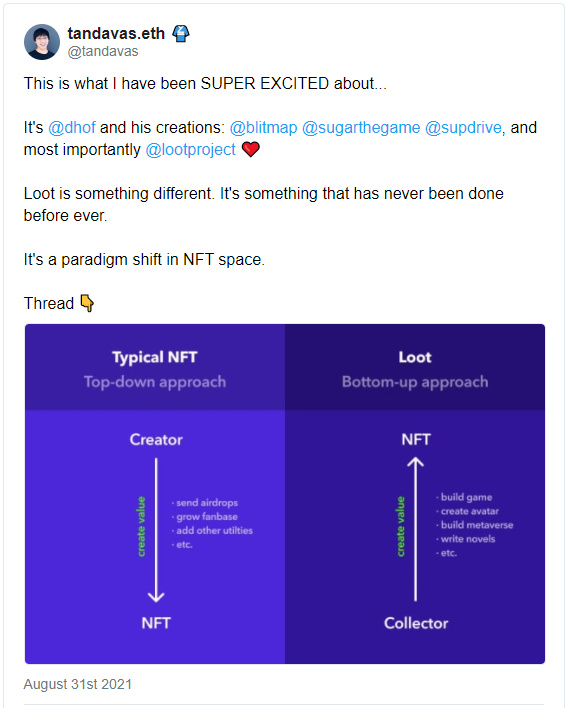Open the @blitmap mention
The width and height of the screenshot is (568, 708).
click(264, 128)
